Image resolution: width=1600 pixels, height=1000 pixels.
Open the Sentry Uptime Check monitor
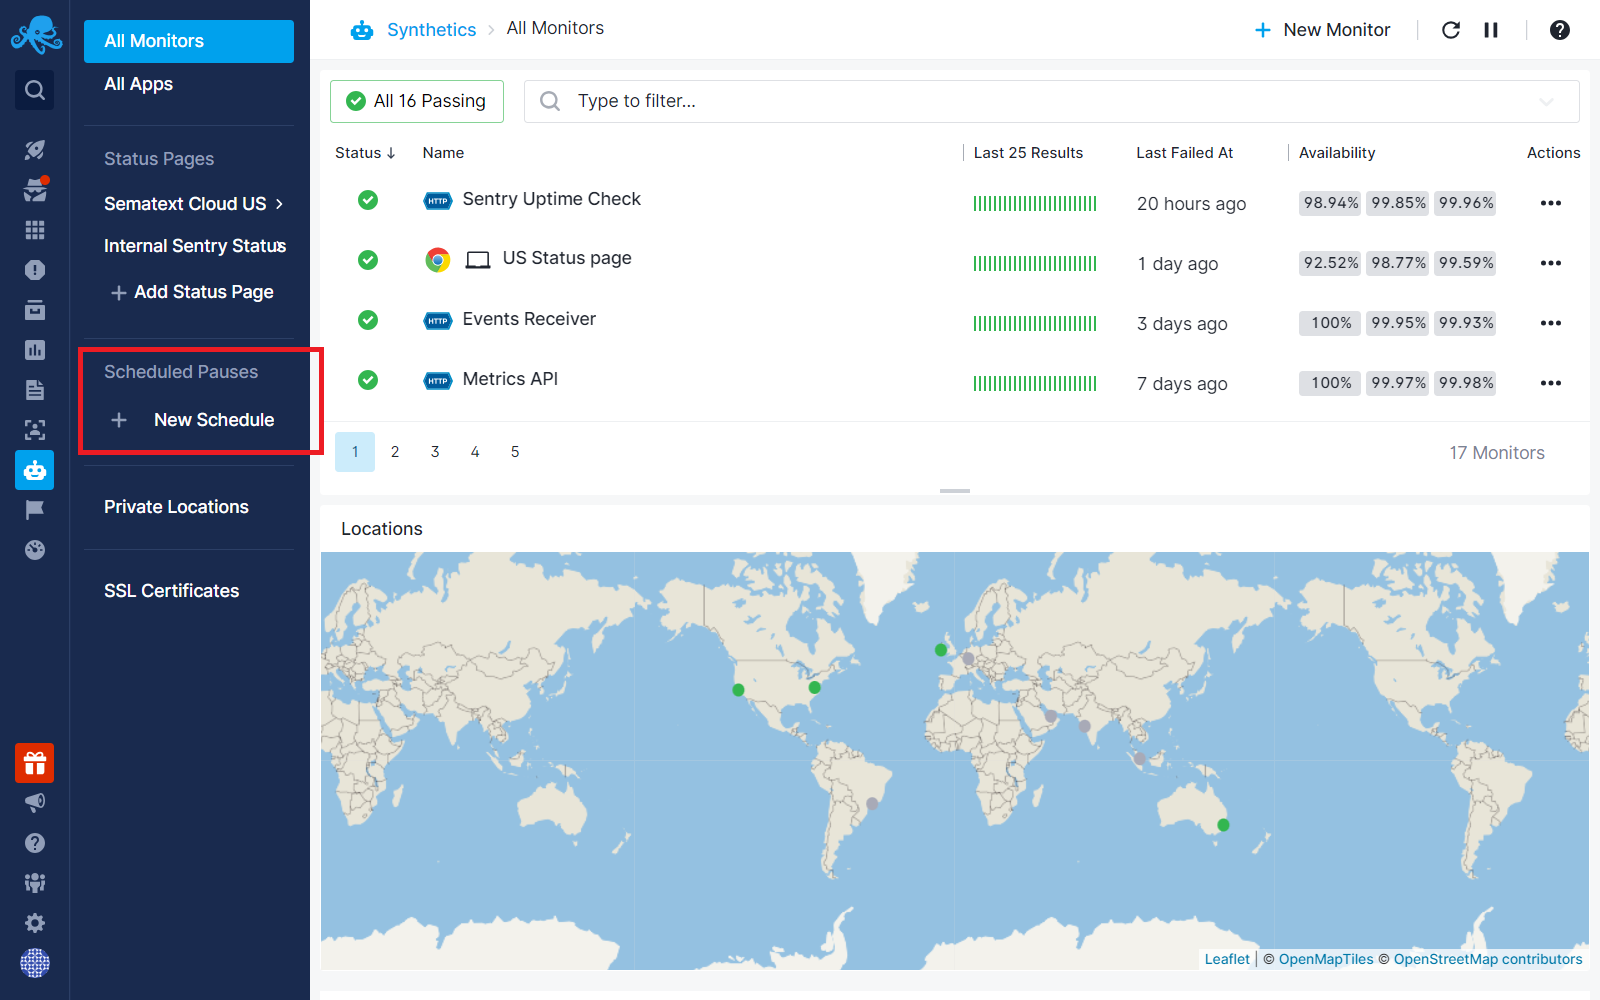click(x=551, y=199)
